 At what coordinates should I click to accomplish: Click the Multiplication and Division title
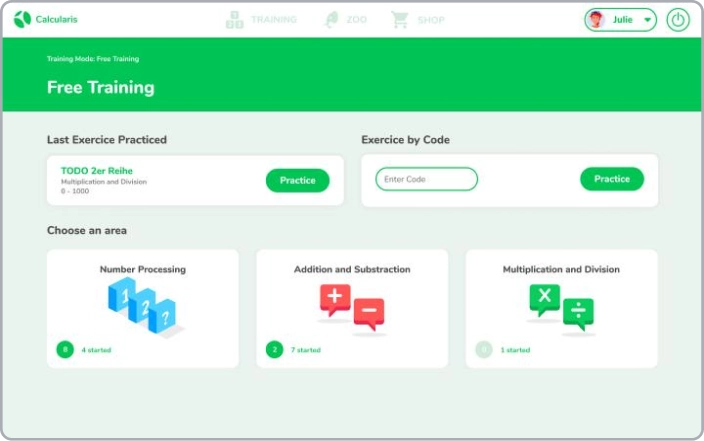[x=561, y=269]
